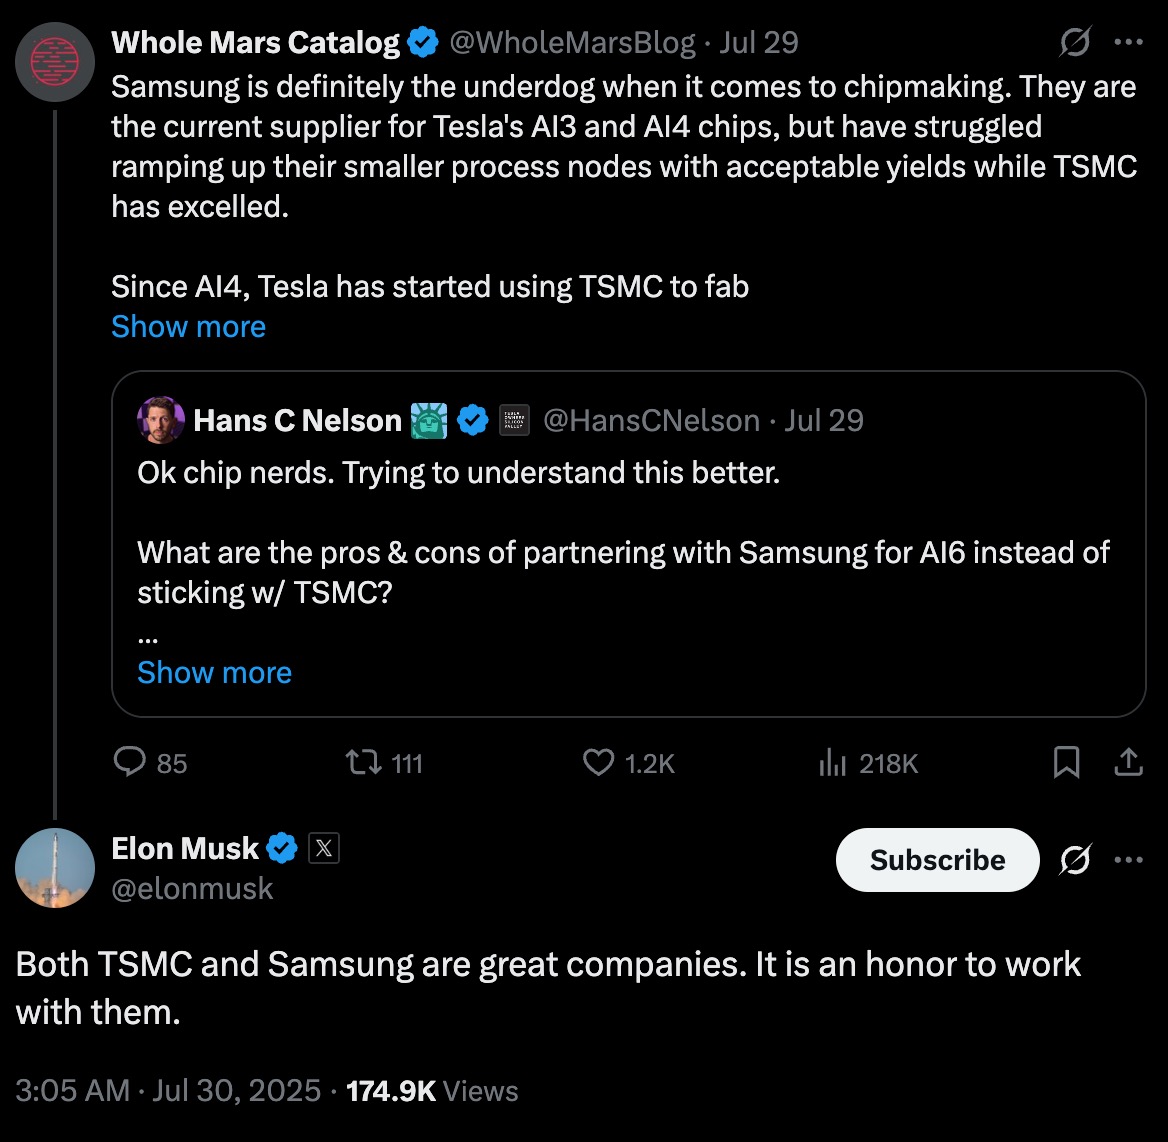Open more options for Whole Mars tweet
The height and width of the screenshot is (1142, 1168).
tap(1128, 43)
